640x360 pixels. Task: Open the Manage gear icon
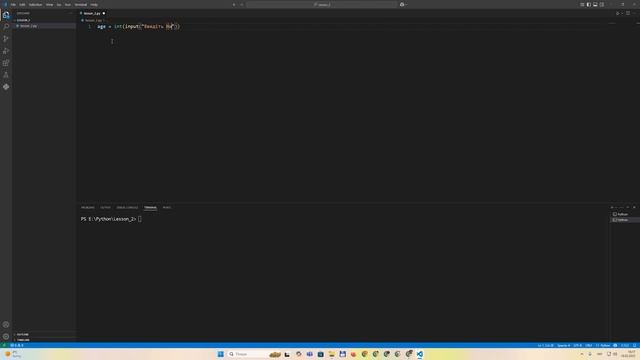(6, 336)
